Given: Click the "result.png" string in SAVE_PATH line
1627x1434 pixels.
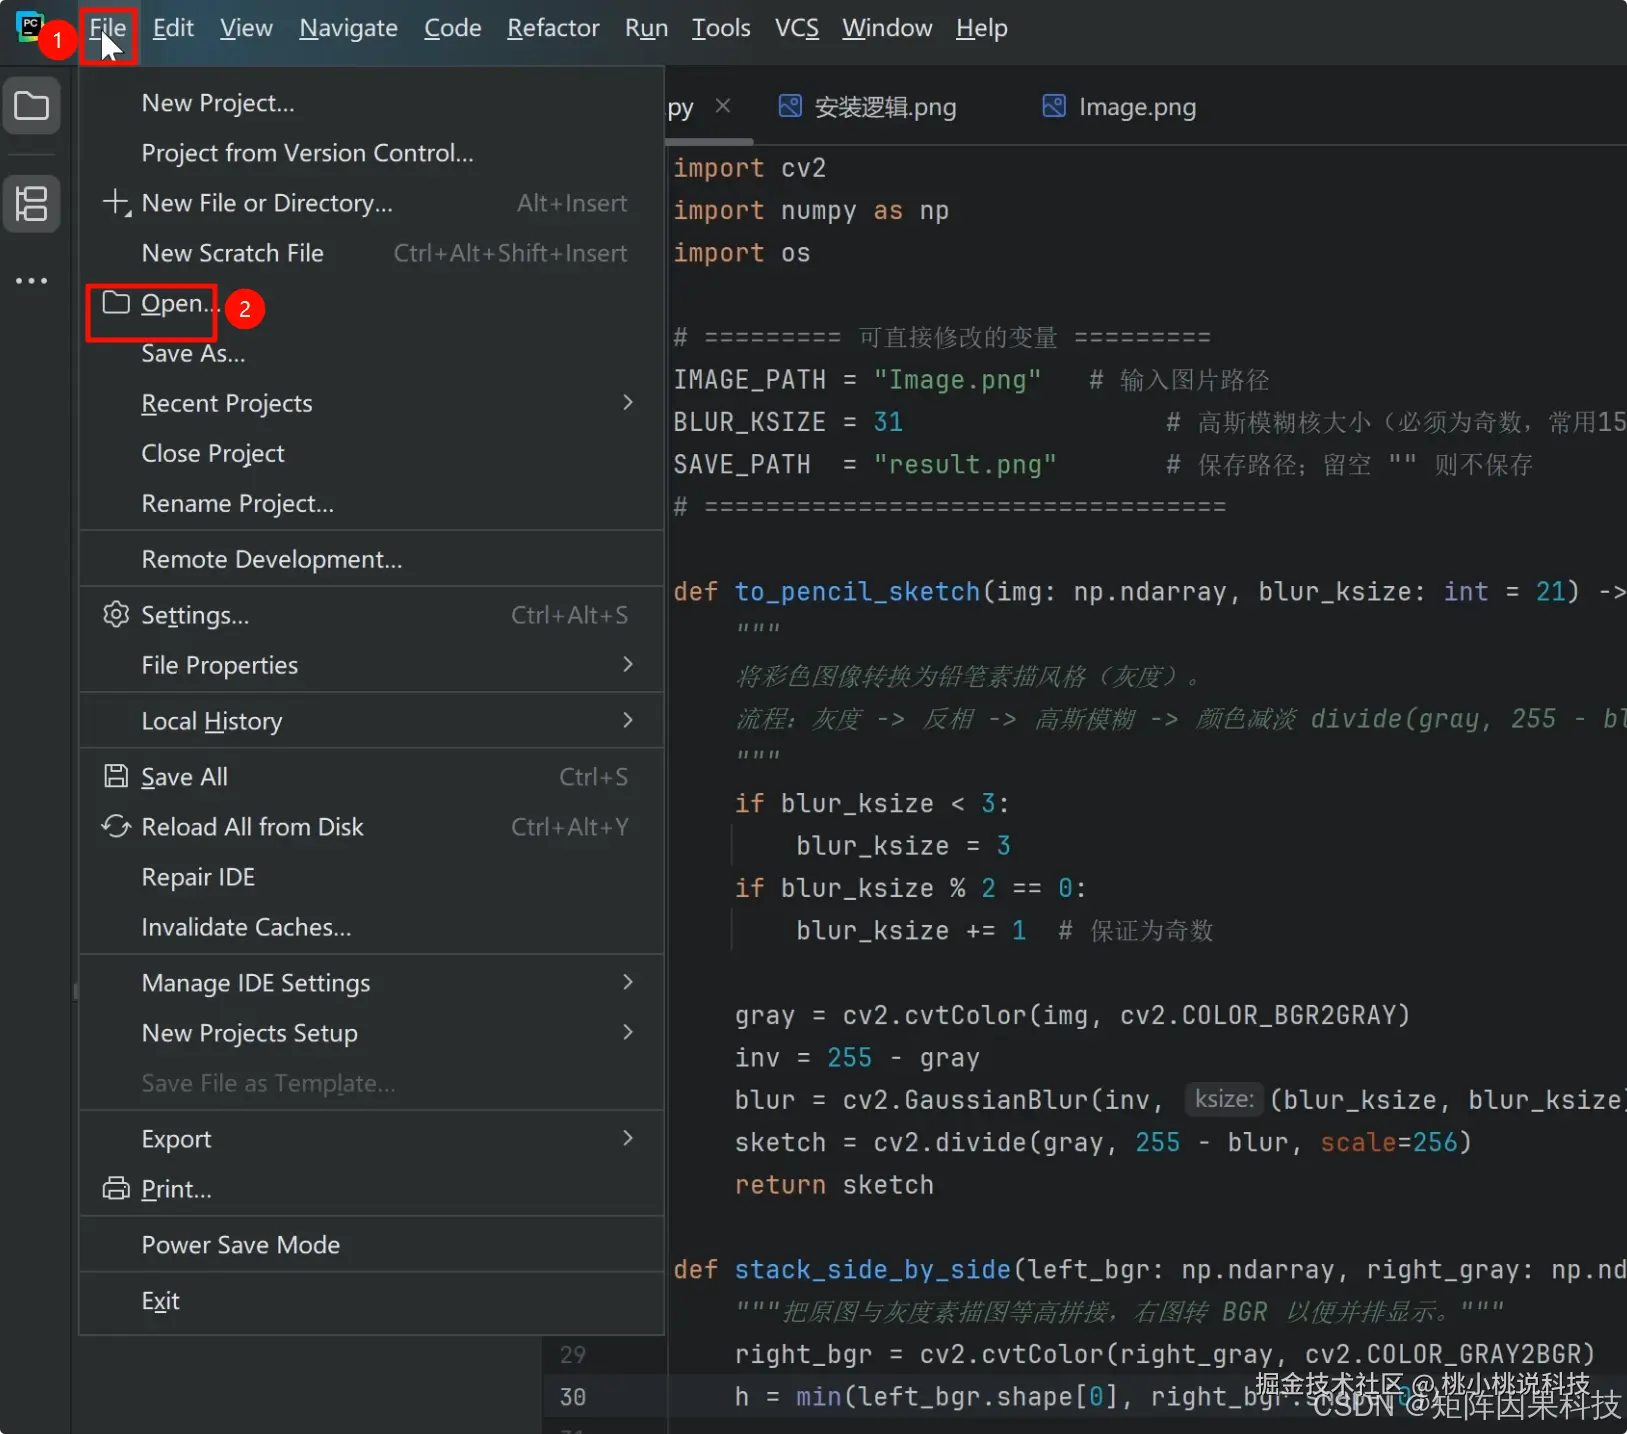Looking at the screenshot, I should pyautogui.click(x=965, y=465).
